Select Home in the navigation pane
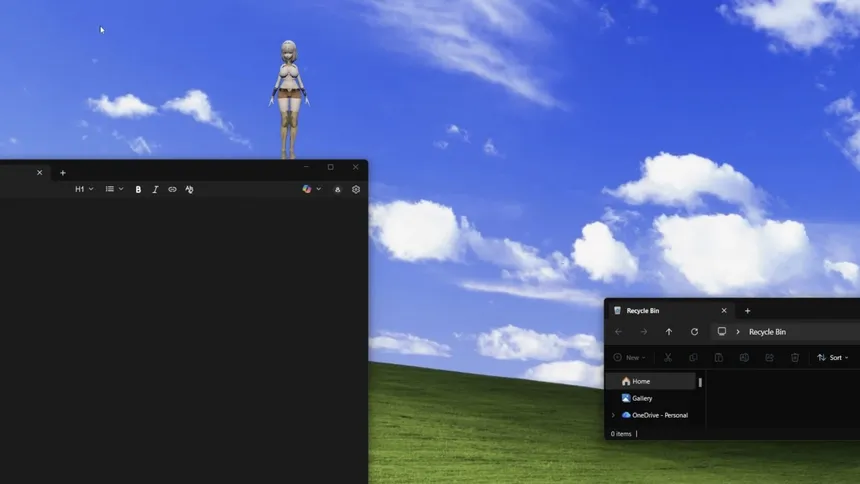This screenshot has height=484, width=860. tap(641, 381)
